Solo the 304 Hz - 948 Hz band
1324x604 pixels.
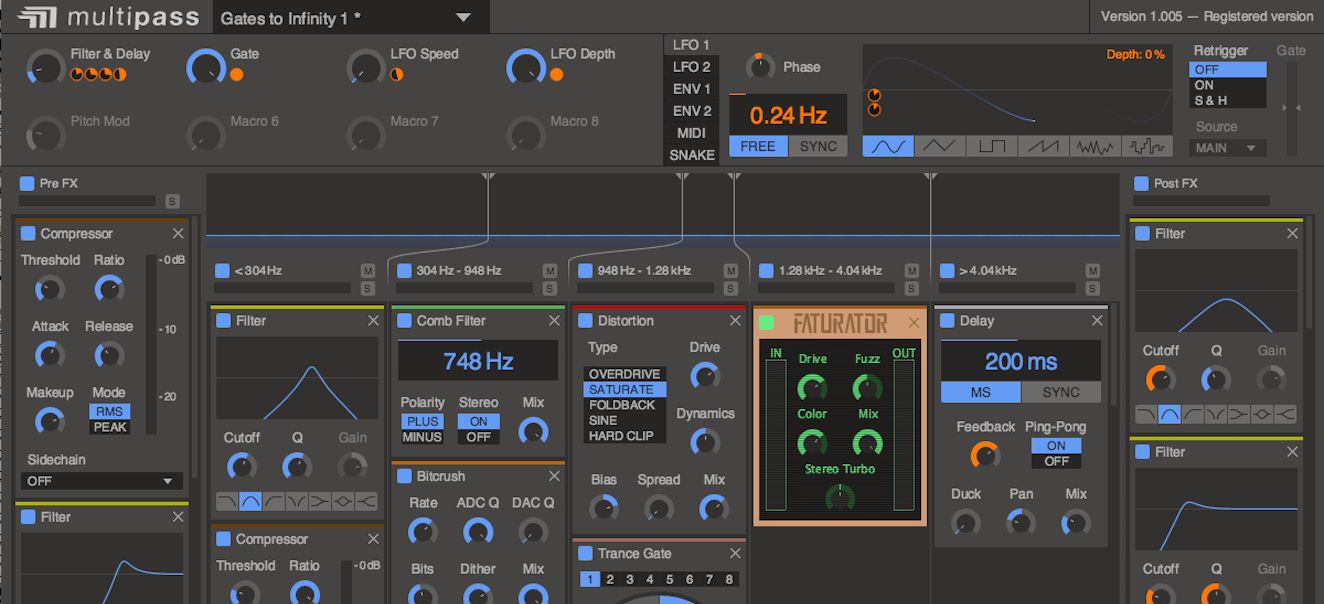(550, 289)
